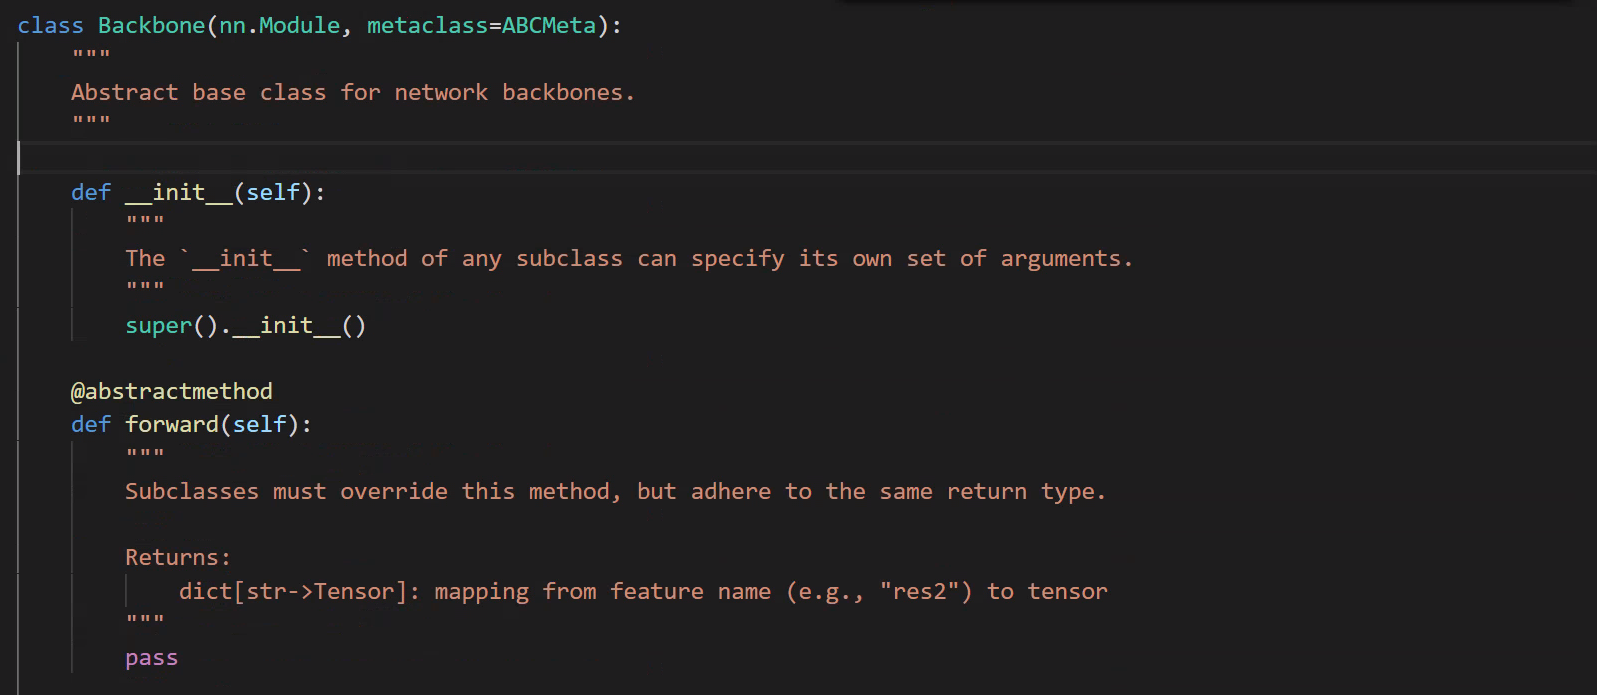Click the Backbone class name

point(151,26)
